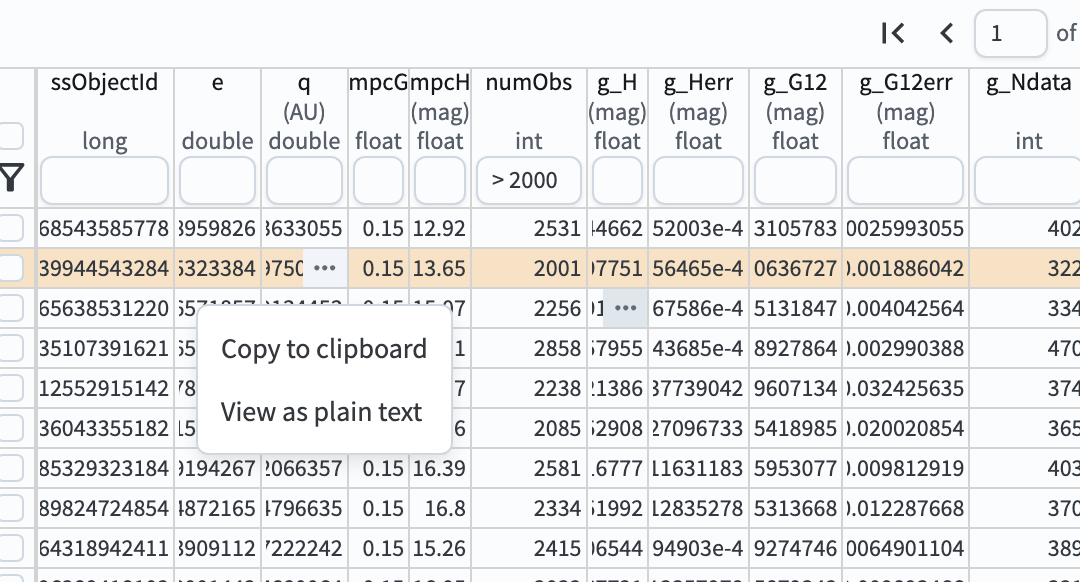The image size is (1080, 582).
Task: Click numObs cell 2858
Action: click(528, 348)
